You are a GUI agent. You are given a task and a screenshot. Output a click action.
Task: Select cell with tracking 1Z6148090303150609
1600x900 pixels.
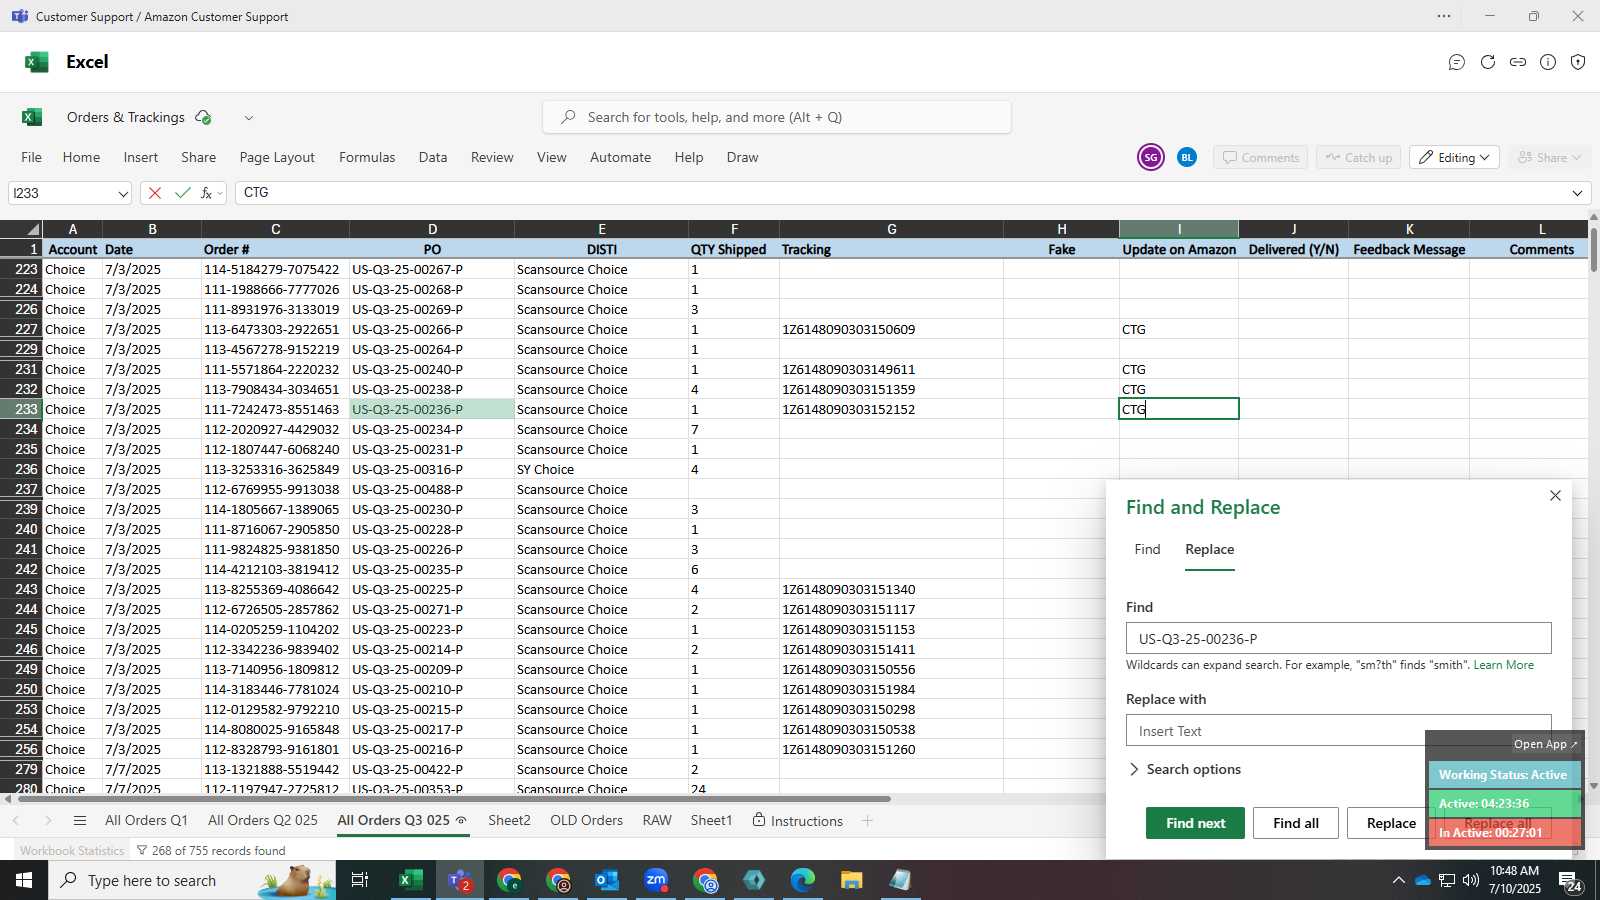pyautogui.click(x=891, y=329)
